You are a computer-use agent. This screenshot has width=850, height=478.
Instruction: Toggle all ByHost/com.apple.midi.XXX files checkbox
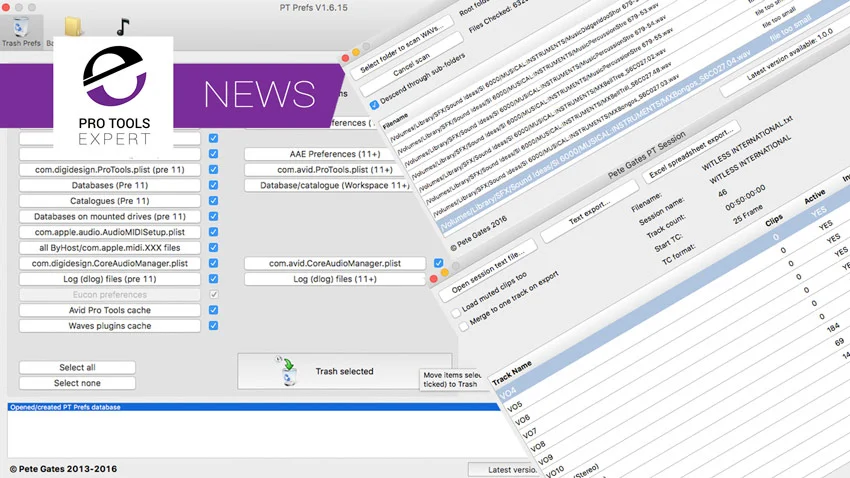[214, 248]
